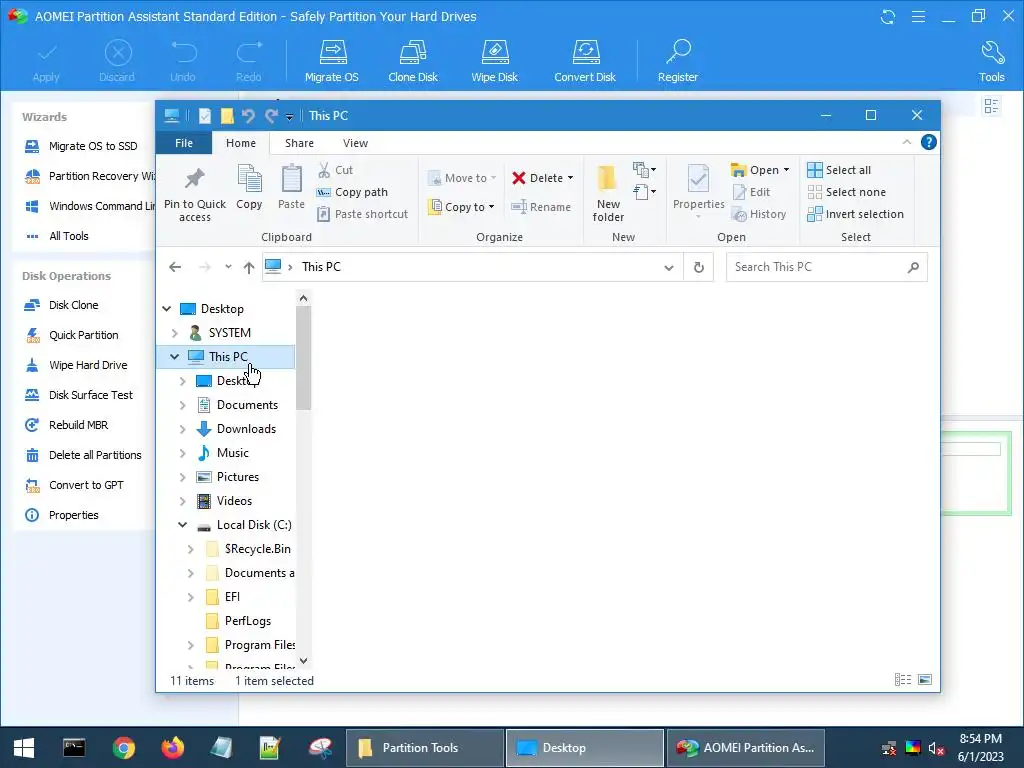Switch to the View ribbon tab

(x=355, y=143)
